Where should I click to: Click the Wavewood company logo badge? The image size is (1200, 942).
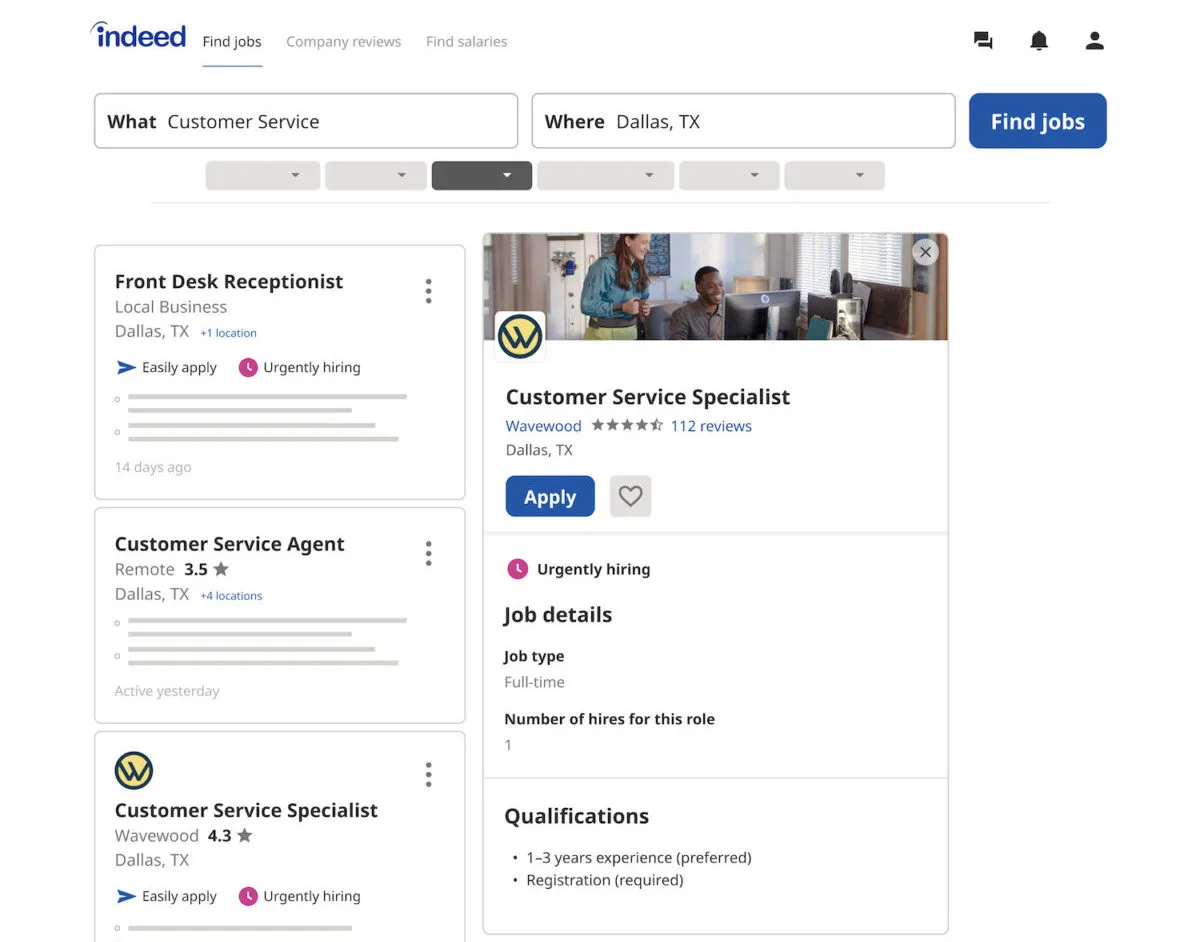tap(518, 337)
